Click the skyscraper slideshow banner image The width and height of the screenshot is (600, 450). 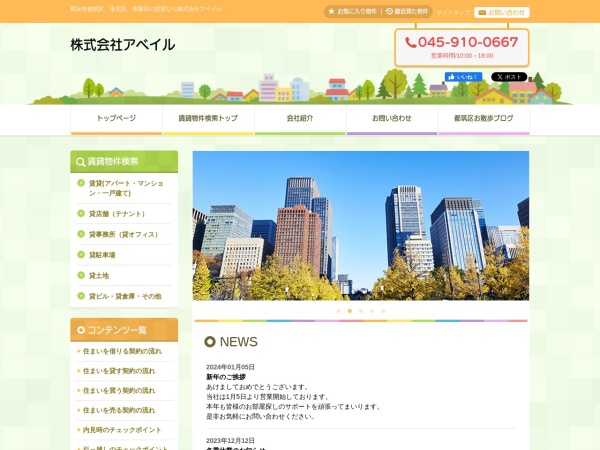361,225
